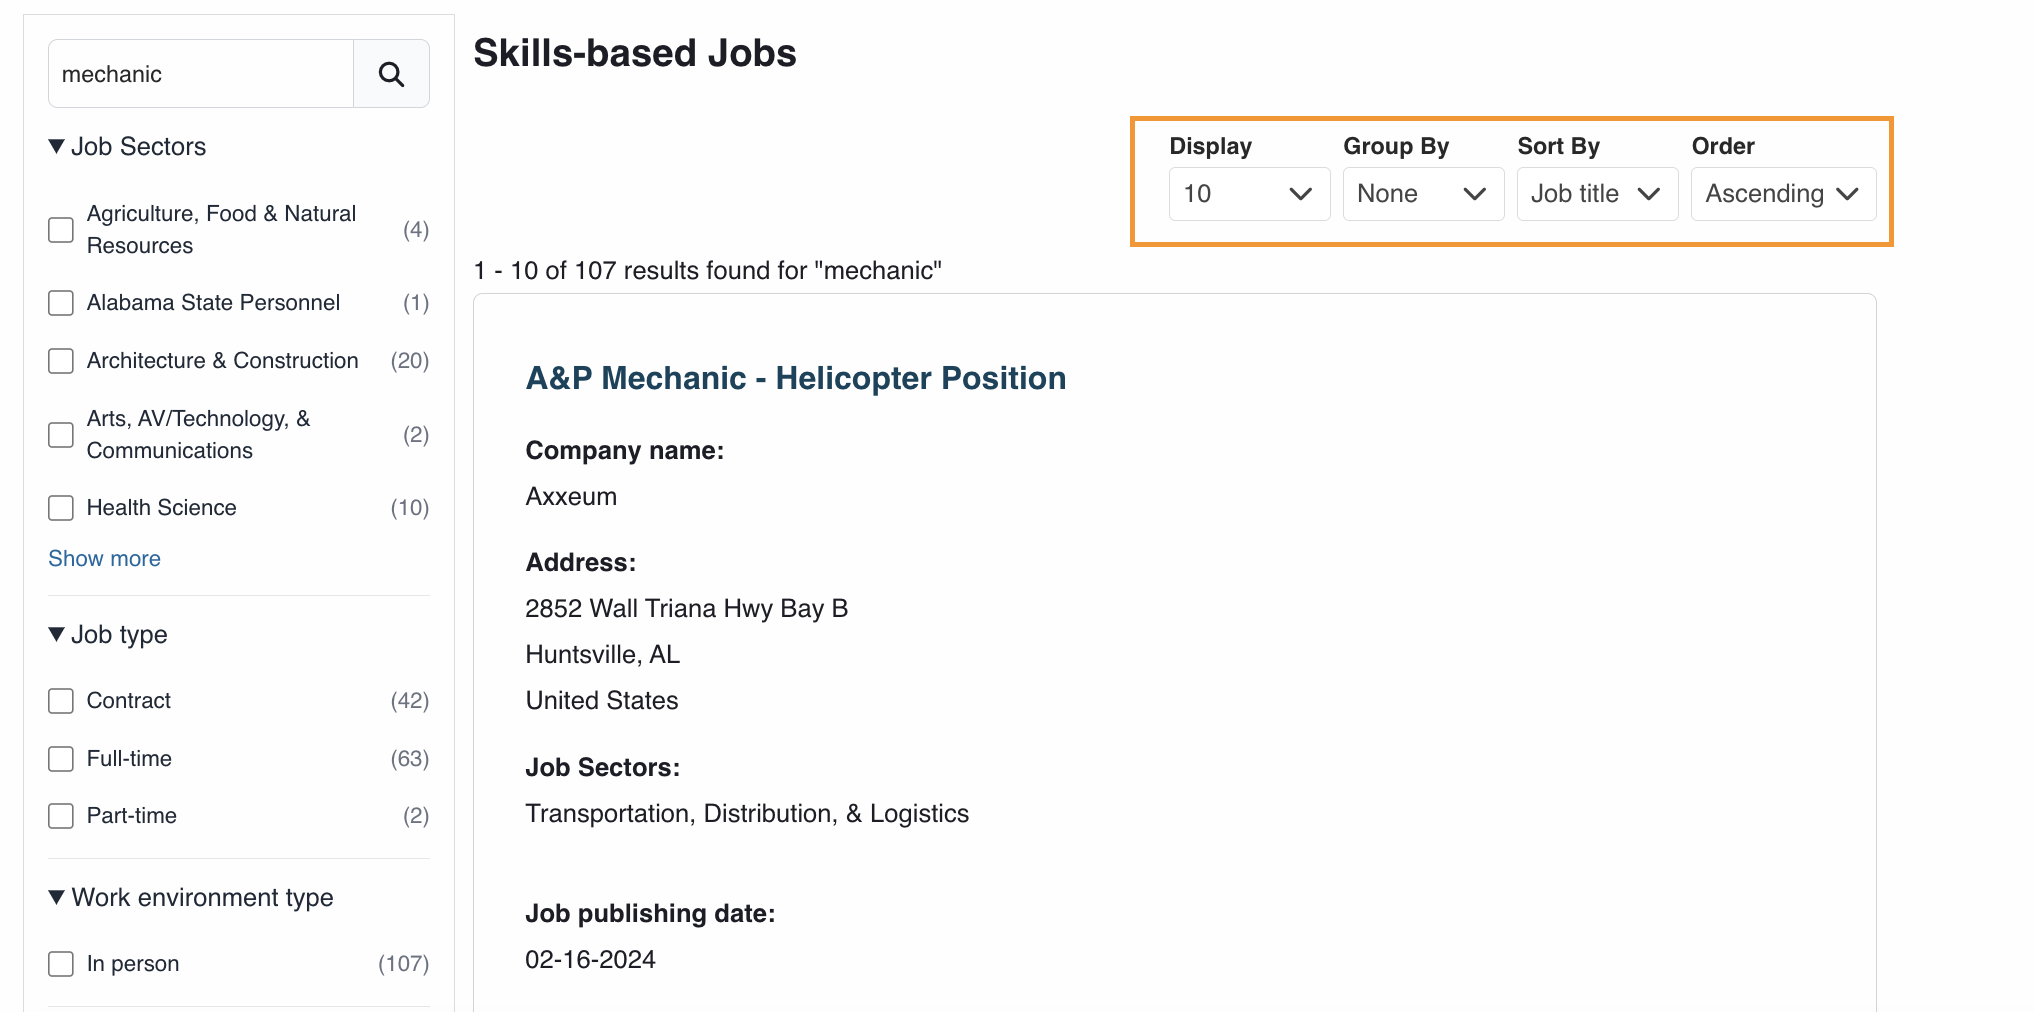The height and width of the screenshot is (1012, 2034).
Task: Click the Show more link
Action: (104, 558)
